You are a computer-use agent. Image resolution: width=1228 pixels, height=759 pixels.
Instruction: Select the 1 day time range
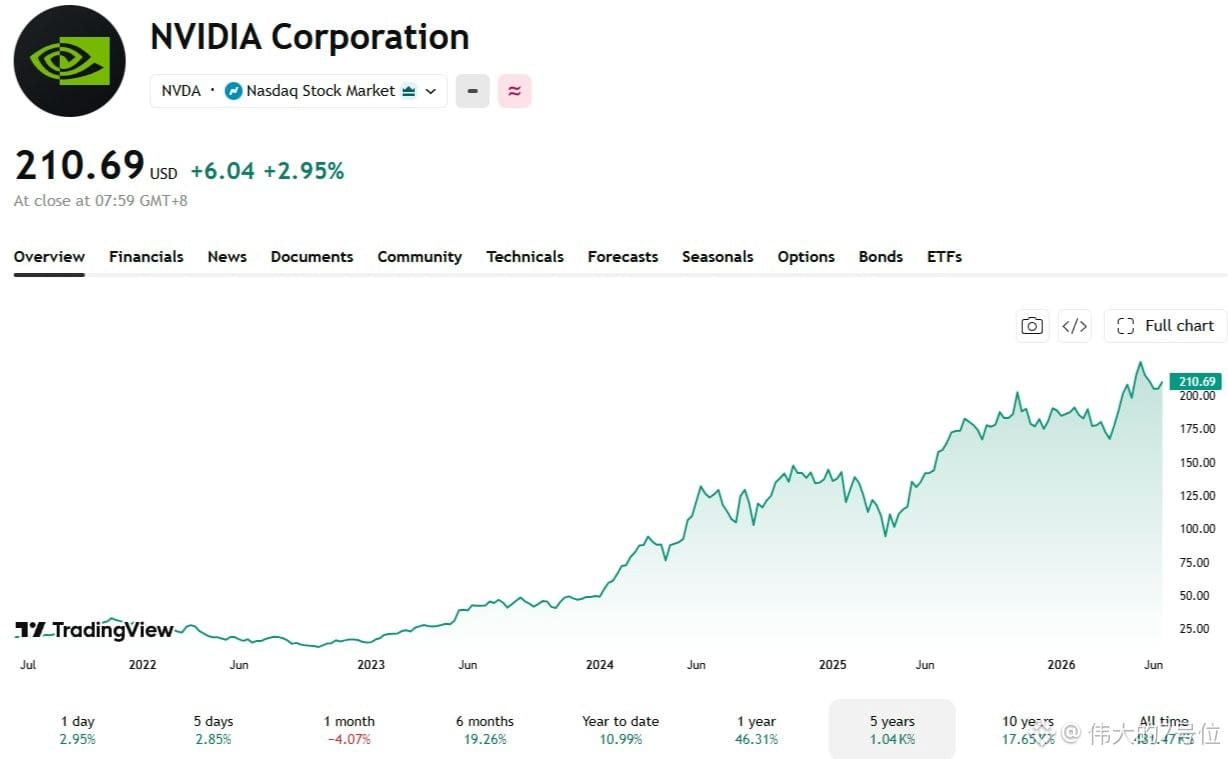point(77,730)
